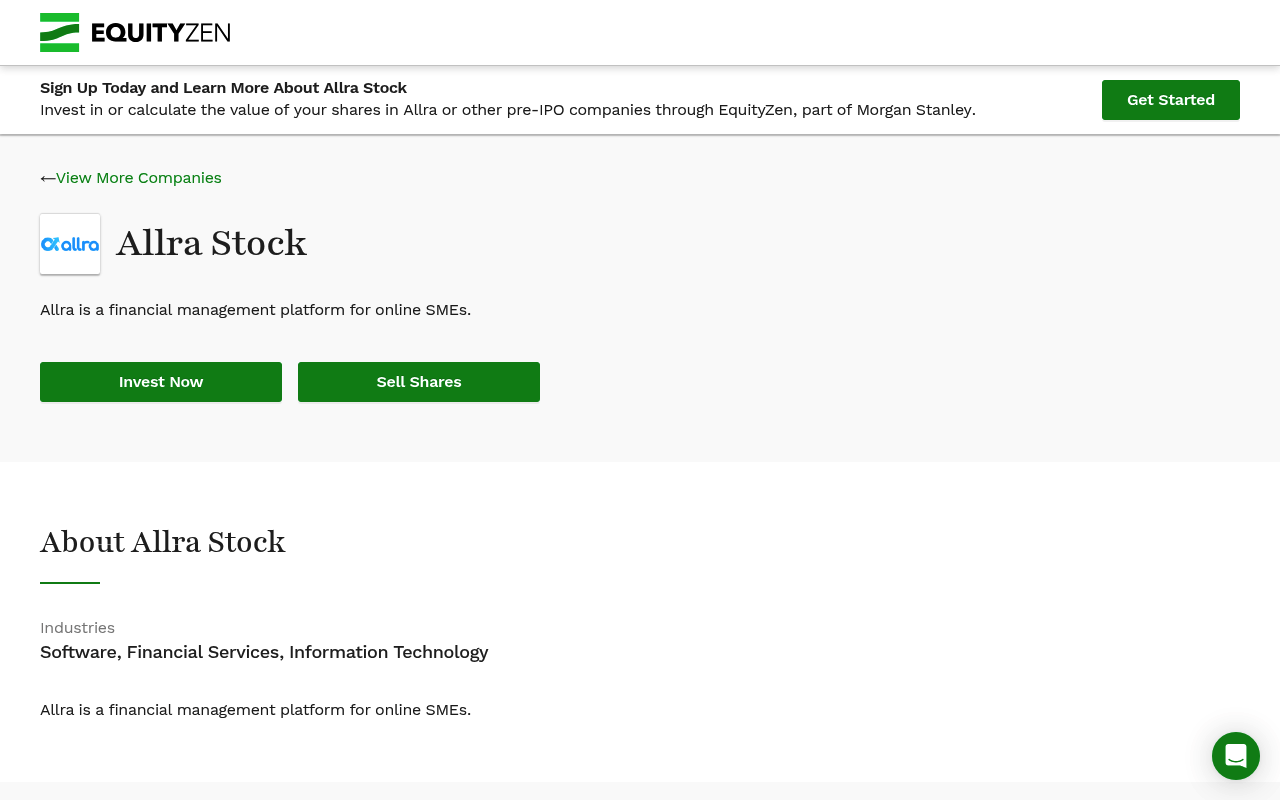
Task: Click the Allra description below the industries list
Action: pos(256,710)
